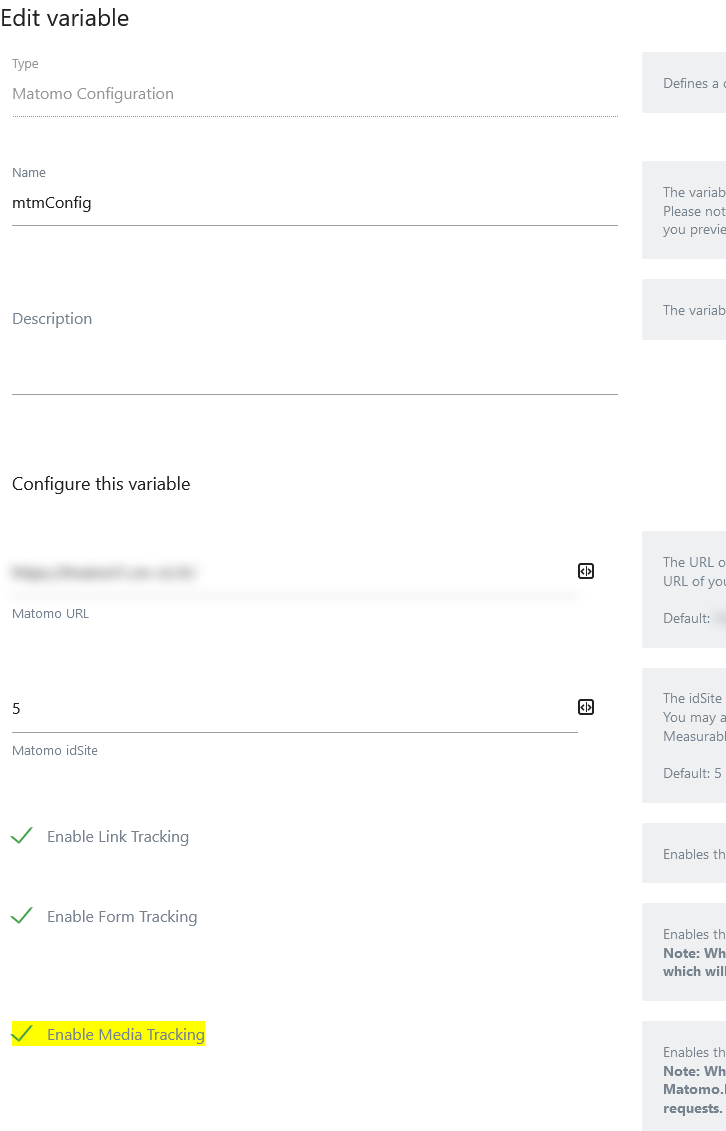Select the idSite help box showing Default: 5

pyautogui.click(x=683, y=735)
